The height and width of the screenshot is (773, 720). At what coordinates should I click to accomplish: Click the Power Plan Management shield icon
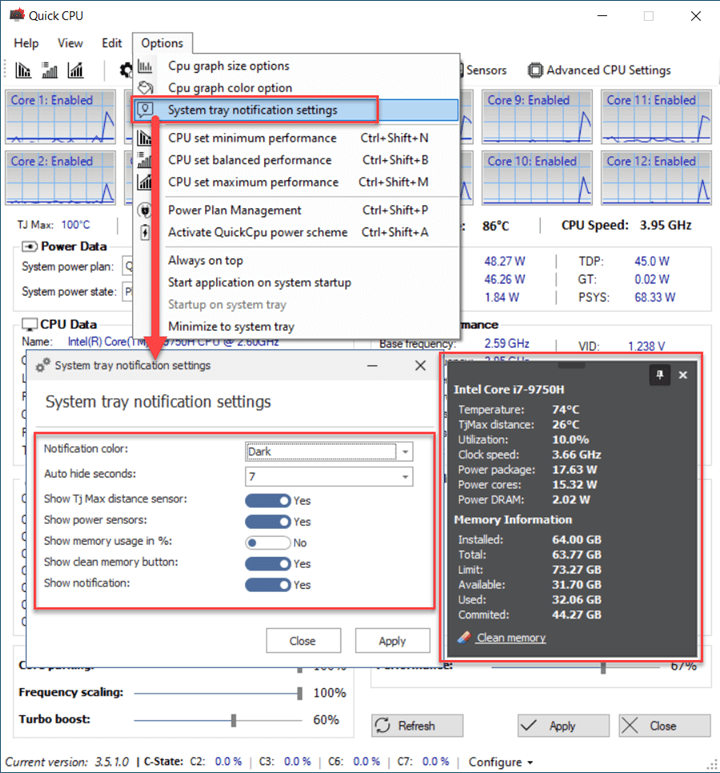145,211
